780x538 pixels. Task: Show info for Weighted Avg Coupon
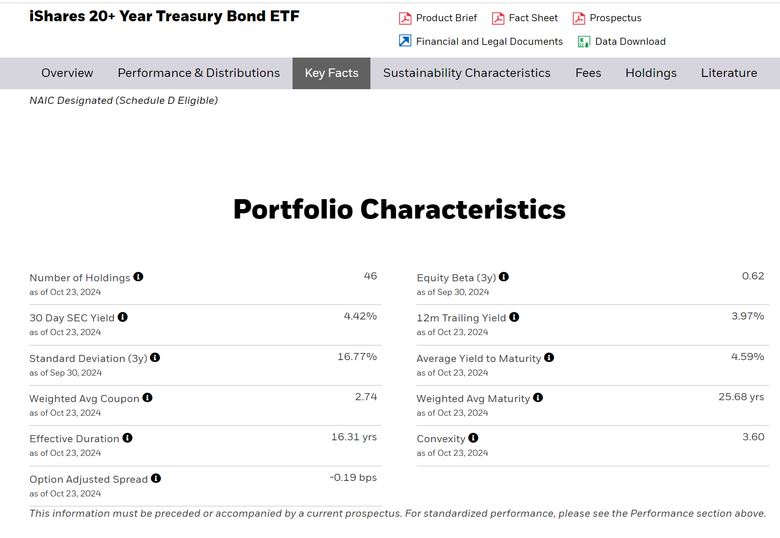[147, 397]
